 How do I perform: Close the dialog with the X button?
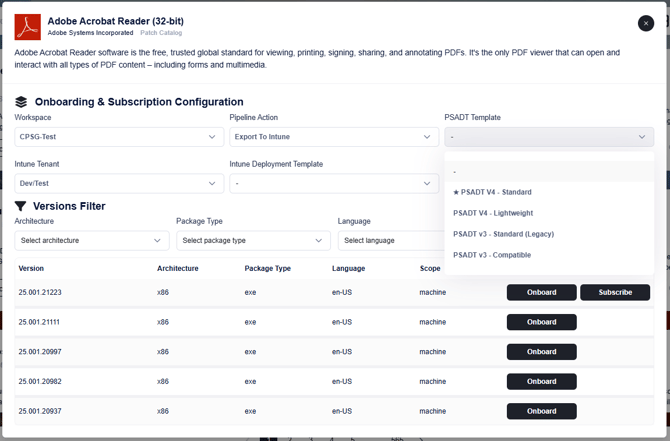click(x=646, y=23)
